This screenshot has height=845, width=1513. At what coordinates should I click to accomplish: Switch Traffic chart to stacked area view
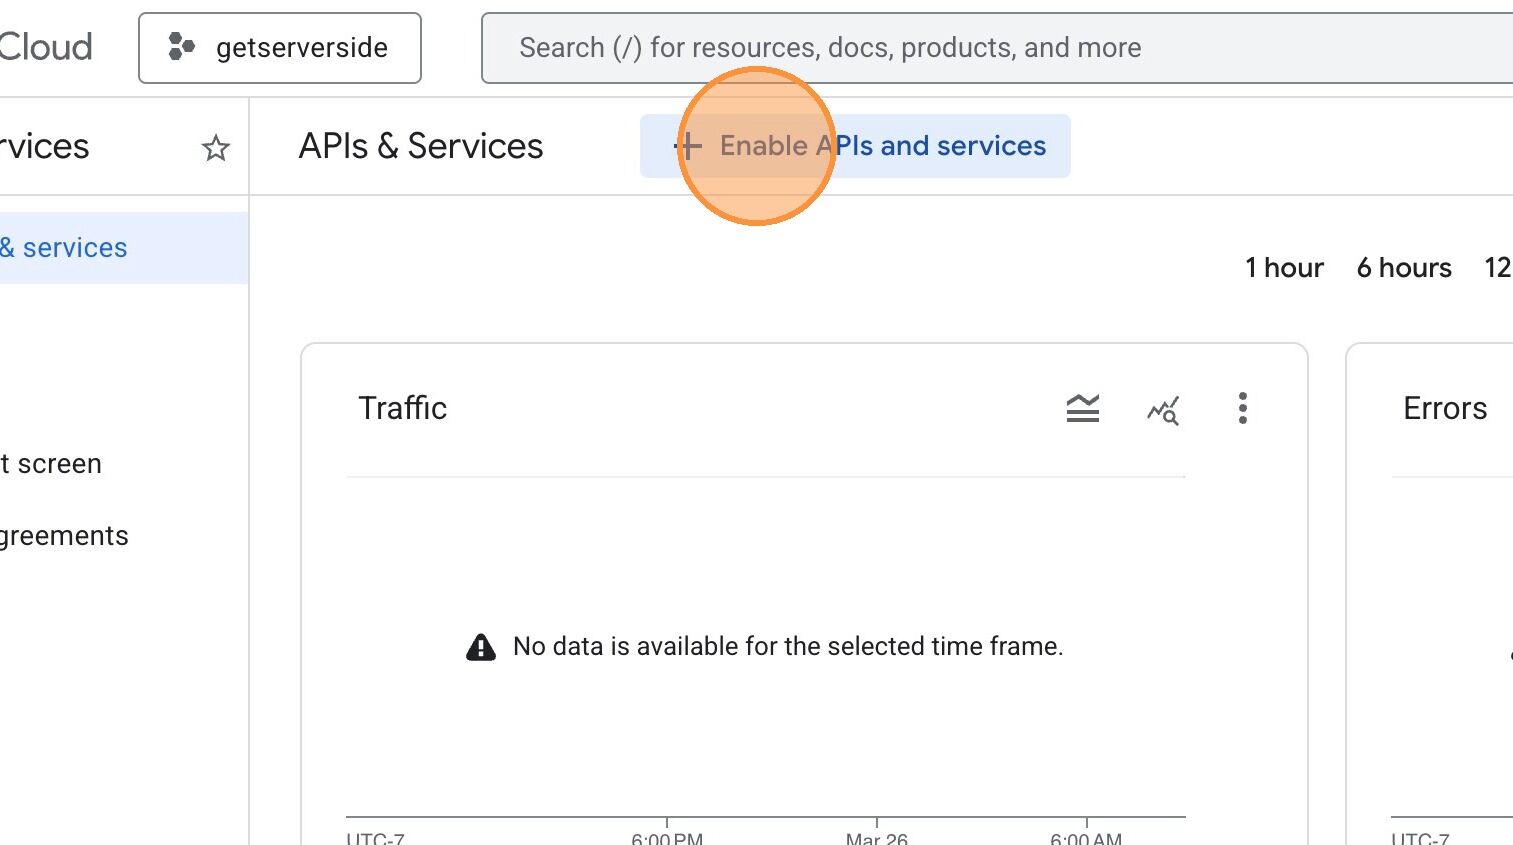1082,408
